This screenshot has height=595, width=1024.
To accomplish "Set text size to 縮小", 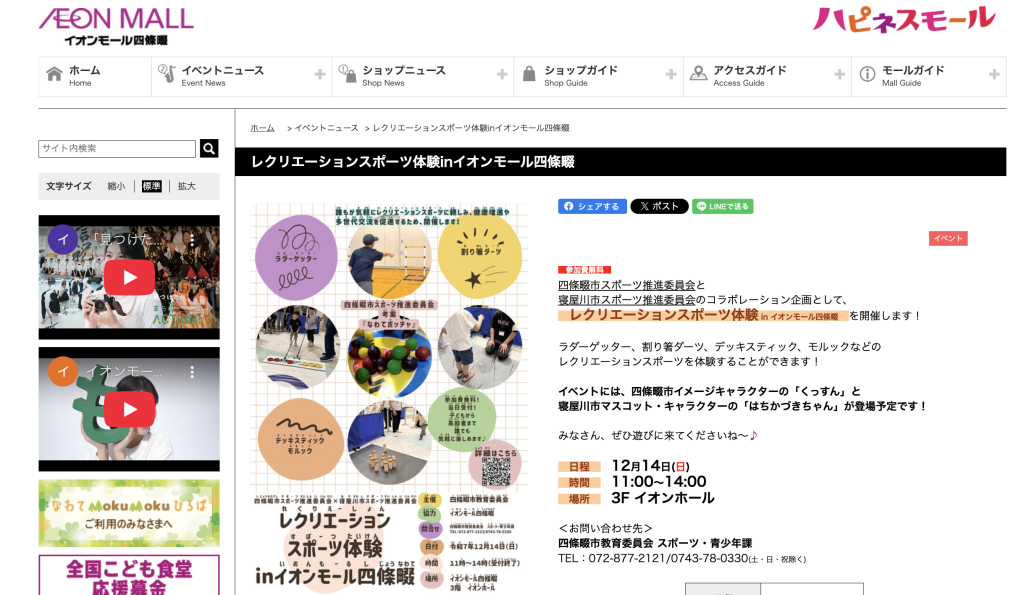I will pos(117,186).
